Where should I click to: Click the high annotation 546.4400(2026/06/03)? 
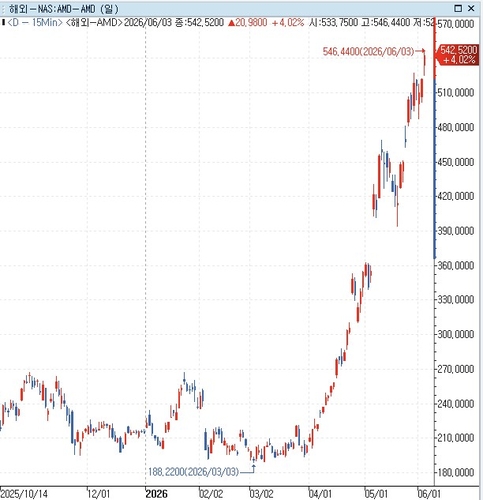368,51
